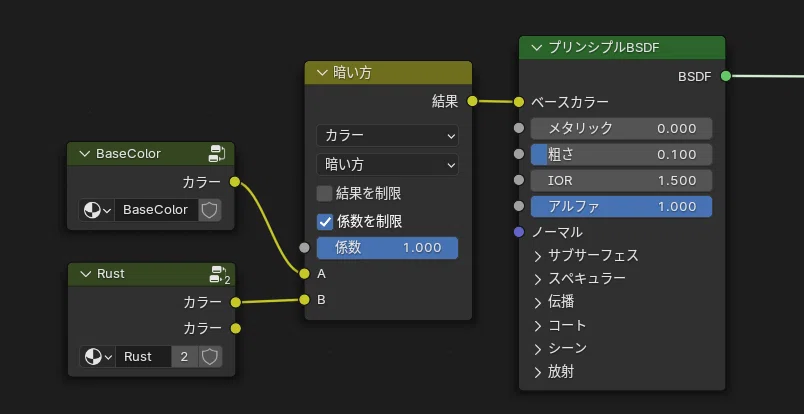This screenshot has height=414, width=804.
Task: Edit the BaseColor name field
Action: point(156,210)
